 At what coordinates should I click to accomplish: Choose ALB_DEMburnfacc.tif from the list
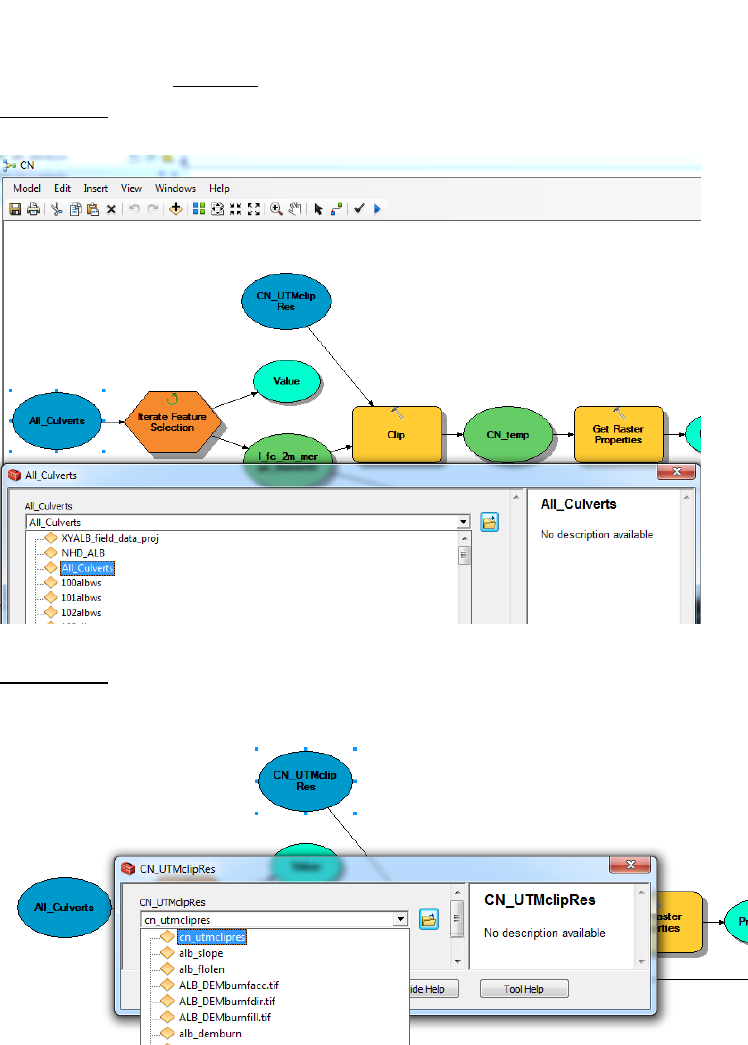(229, 986)
